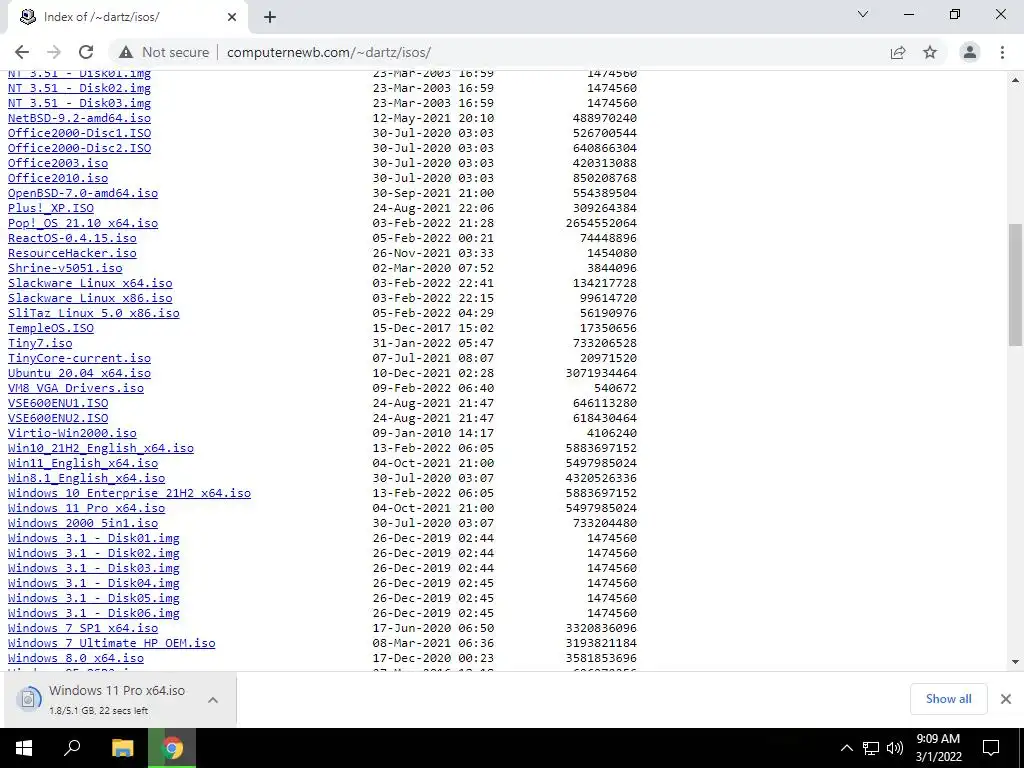This screenshot has height=768, width=1024.
Task: Open the Win8.1_English_x64.iso link
Action: 86,479
